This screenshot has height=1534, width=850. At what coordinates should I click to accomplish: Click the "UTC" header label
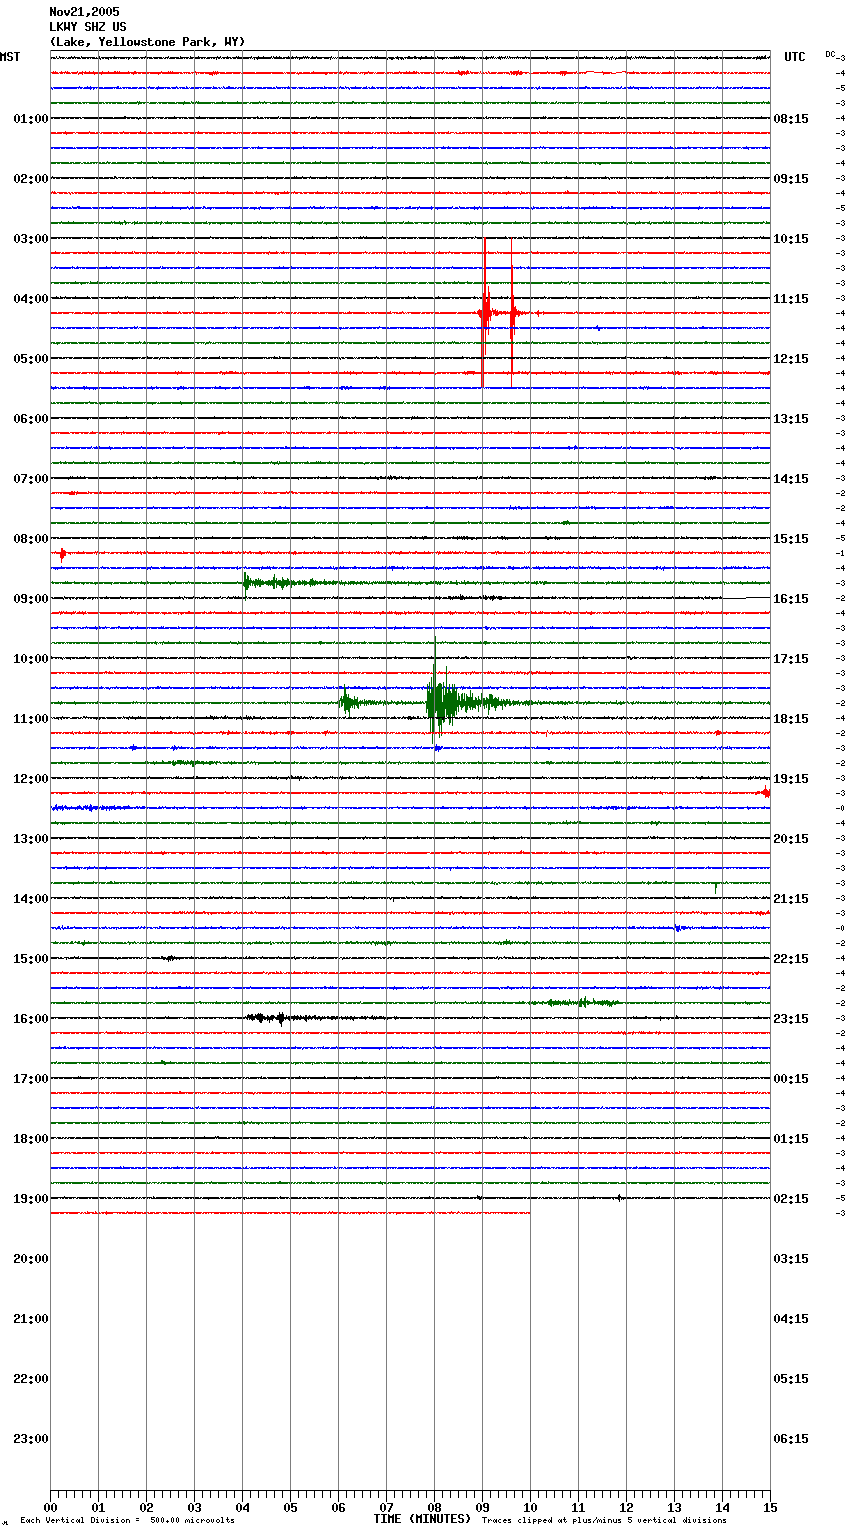tap(795, 57)
